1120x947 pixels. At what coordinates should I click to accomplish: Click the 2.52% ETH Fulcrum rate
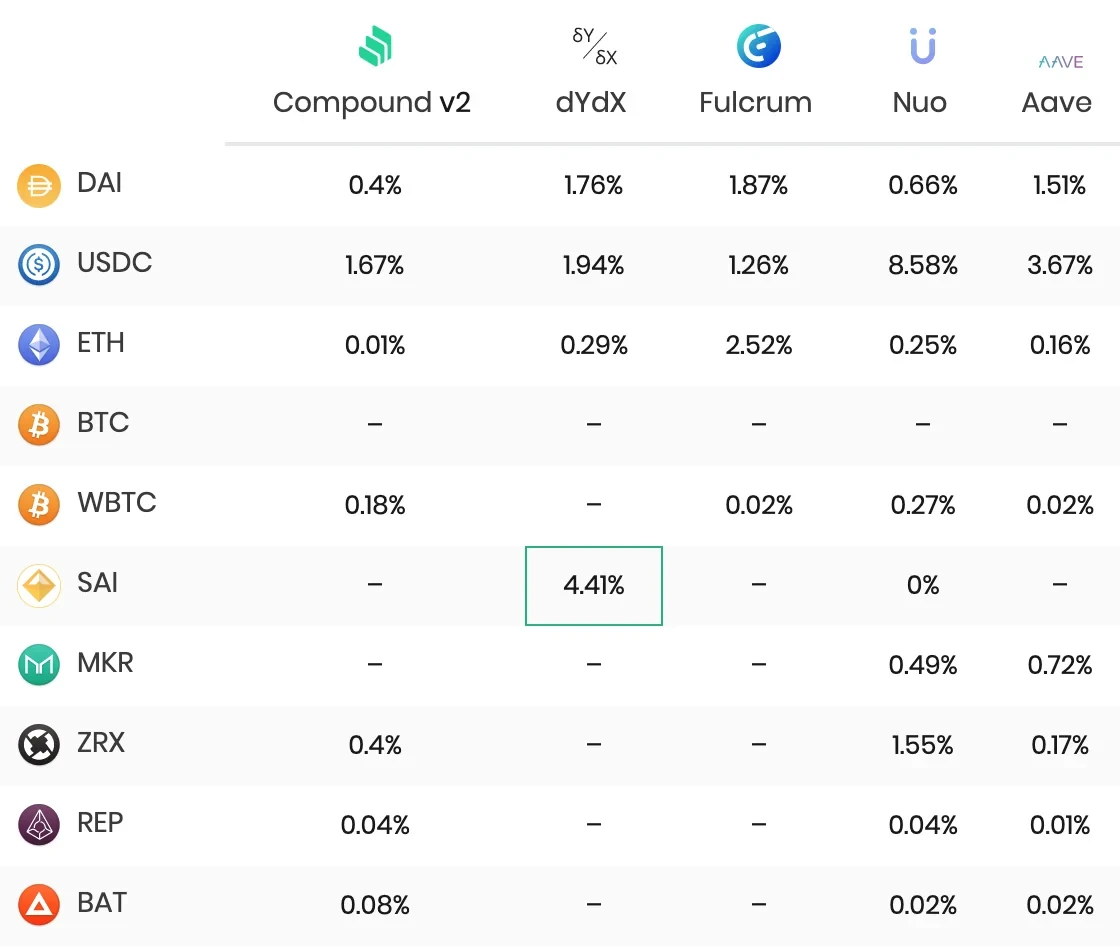(759, 345)
